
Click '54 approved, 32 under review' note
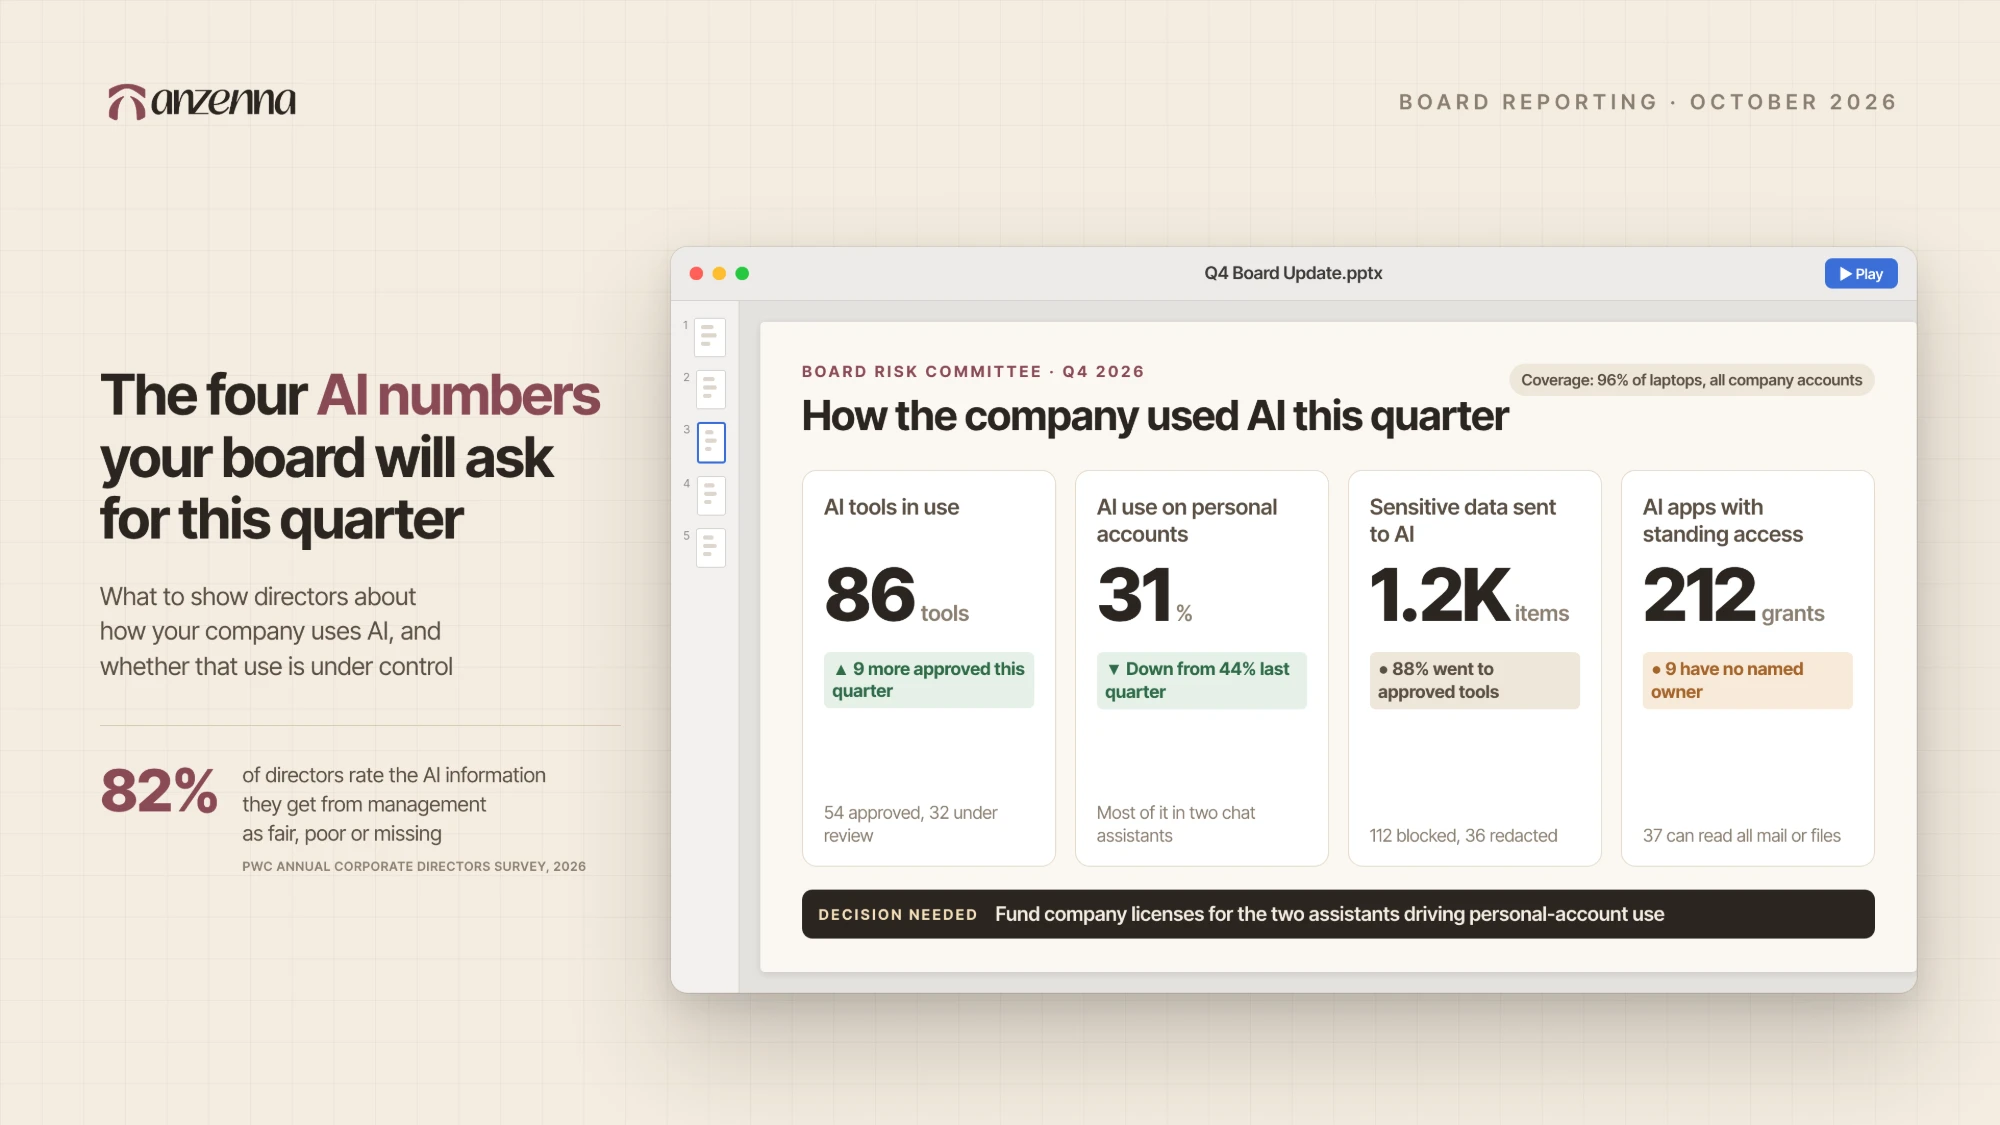click(910, 824)
